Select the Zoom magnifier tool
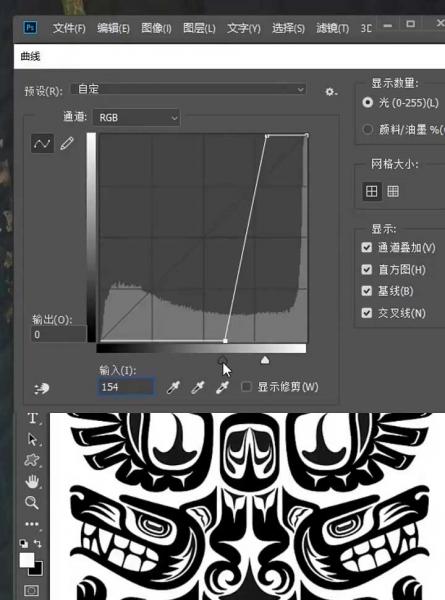 [x=32, y=502]
